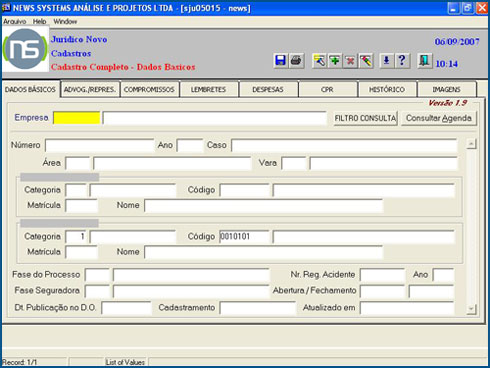Click the Empresa name field

[x=214, y=118]
